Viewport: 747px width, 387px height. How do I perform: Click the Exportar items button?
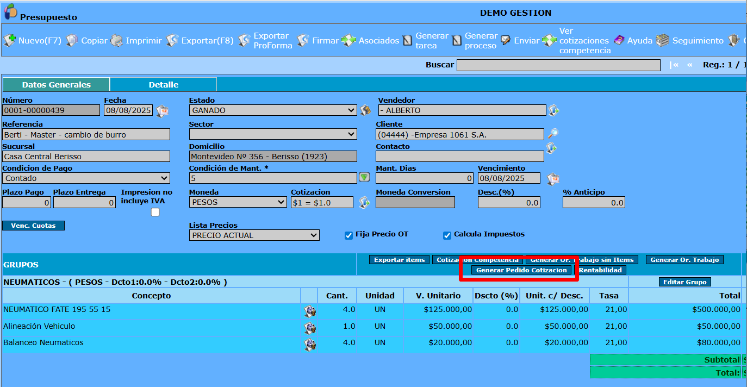[x=400, y=260]
